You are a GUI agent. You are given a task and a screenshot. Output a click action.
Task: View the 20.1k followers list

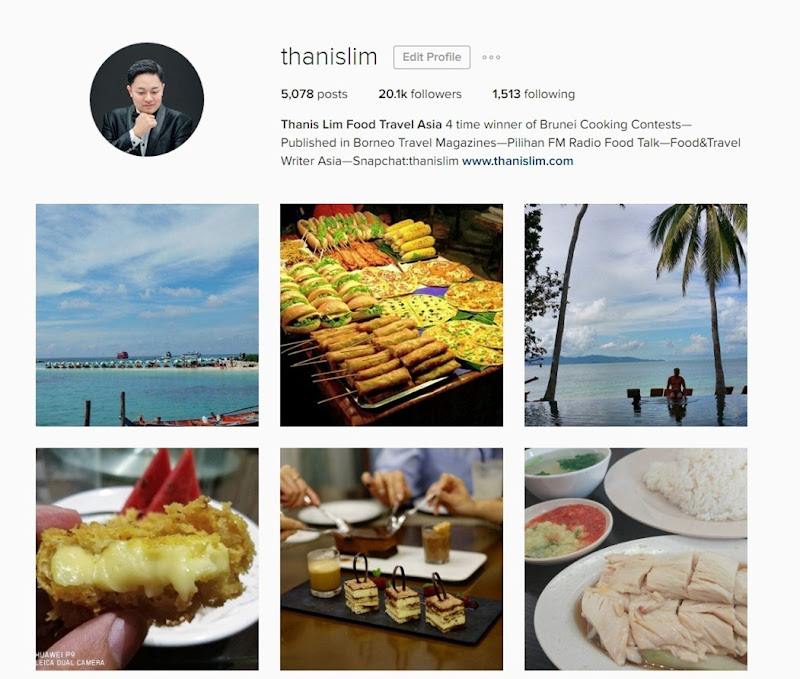pos(419,94)
